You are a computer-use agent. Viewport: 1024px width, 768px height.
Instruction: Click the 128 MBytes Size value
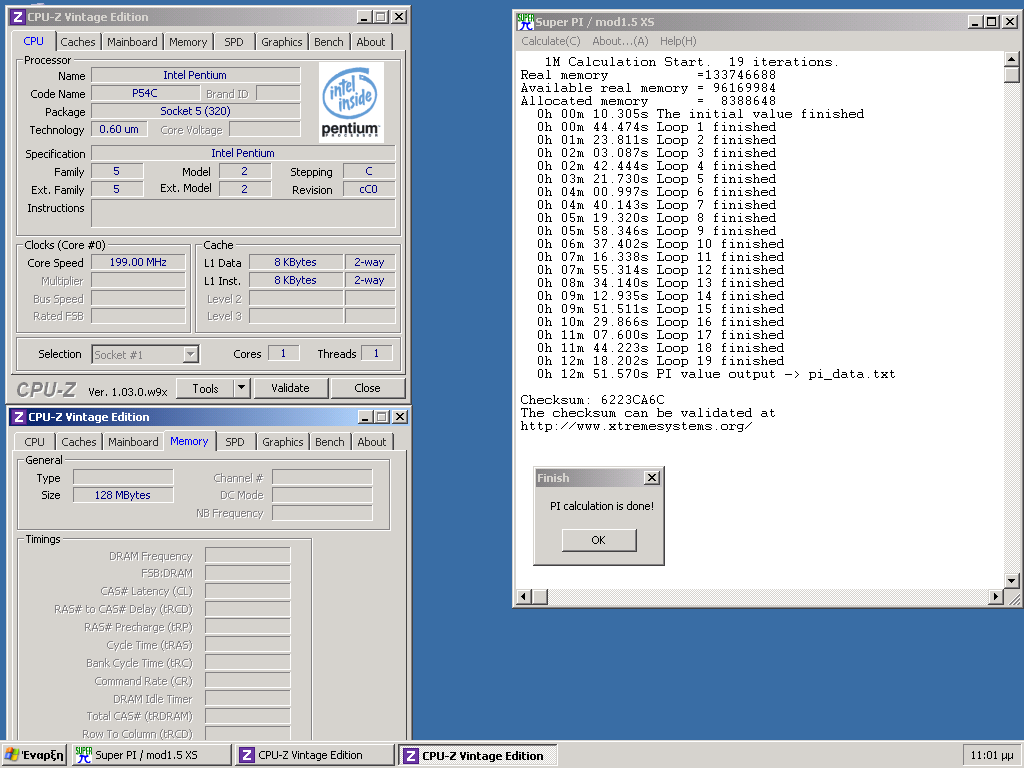pyautogui.click(x=123, y=495)
